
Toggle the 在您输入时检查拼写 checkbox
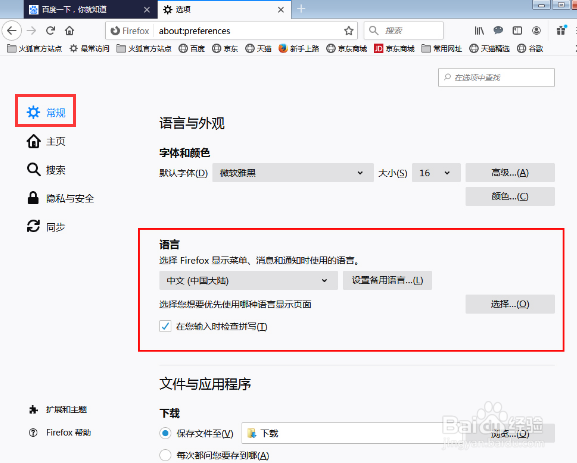click(x=165, y=326)
